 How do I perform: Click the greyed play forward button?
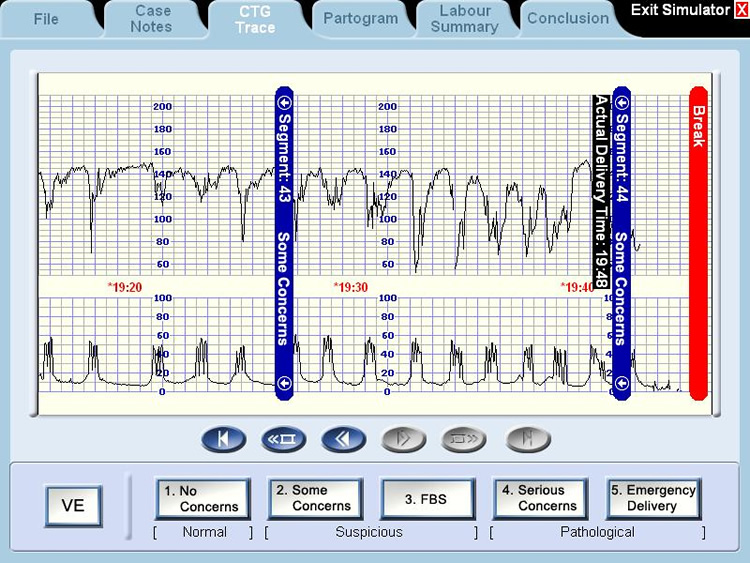pos(404,439)
